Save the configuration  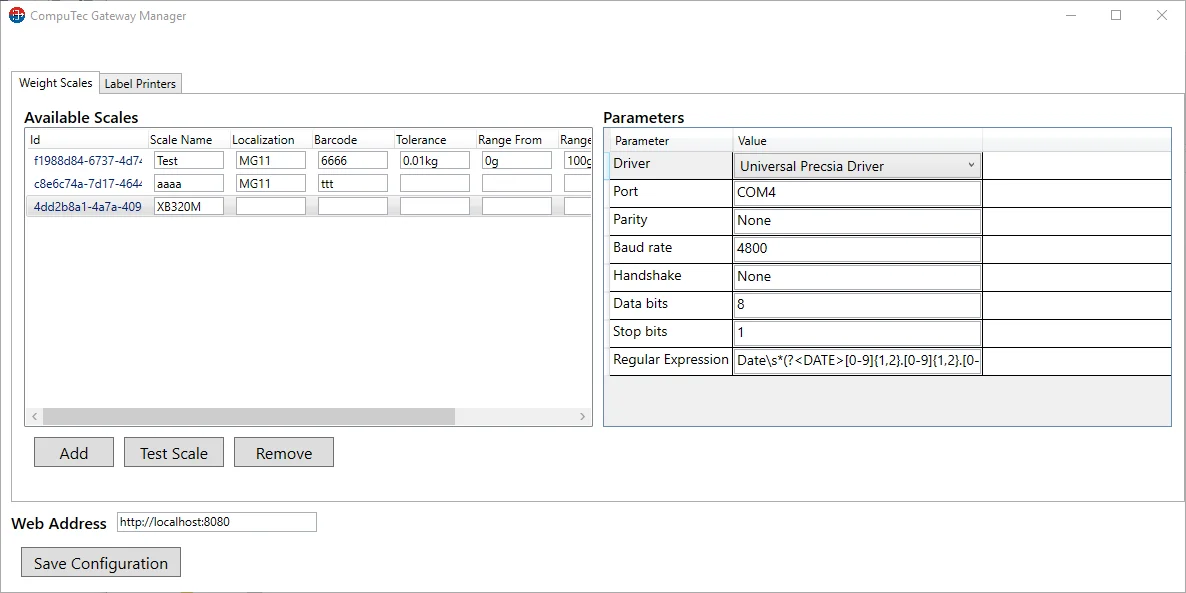(x=101, y=563)
